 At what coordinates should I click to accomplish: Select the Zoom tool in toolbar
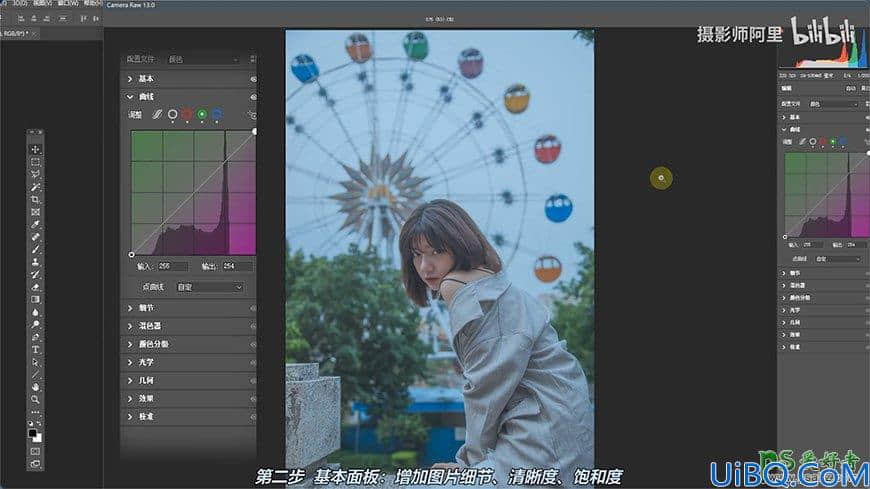pyautogui.click(x=36, y=400)
